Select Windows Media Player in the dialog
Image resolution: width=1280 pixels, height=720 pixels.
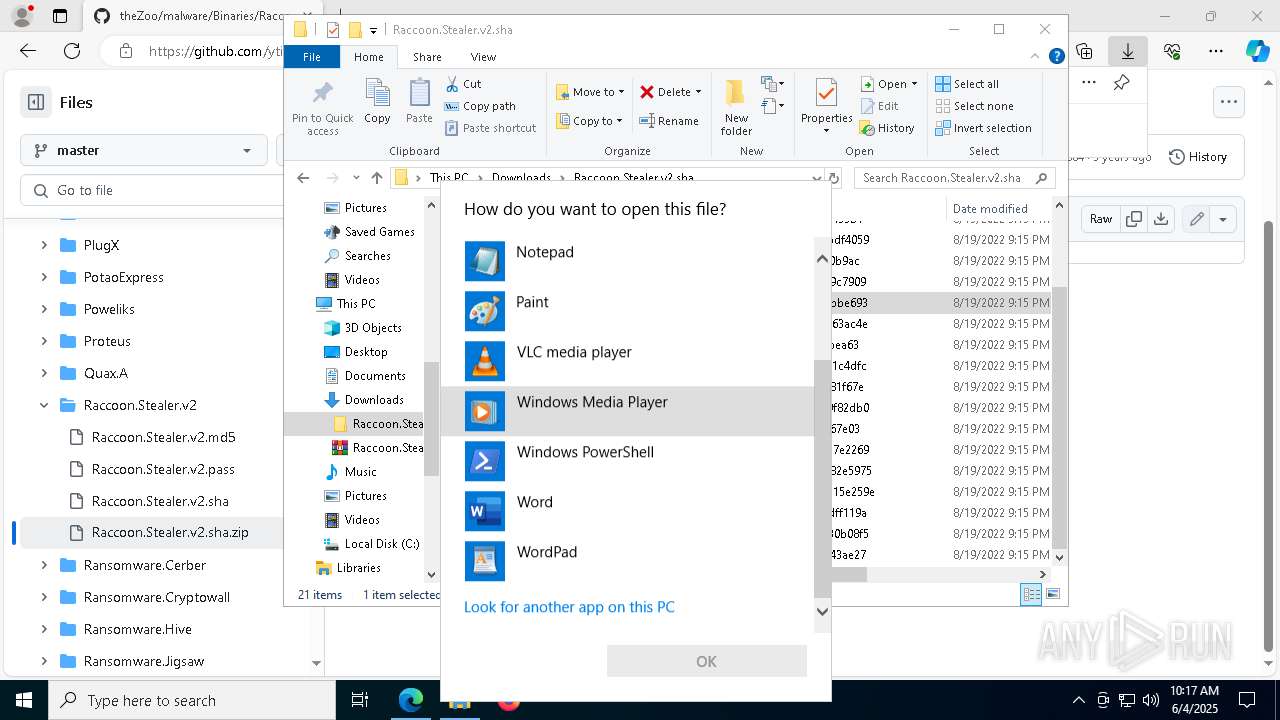click(x=627, y=411)
